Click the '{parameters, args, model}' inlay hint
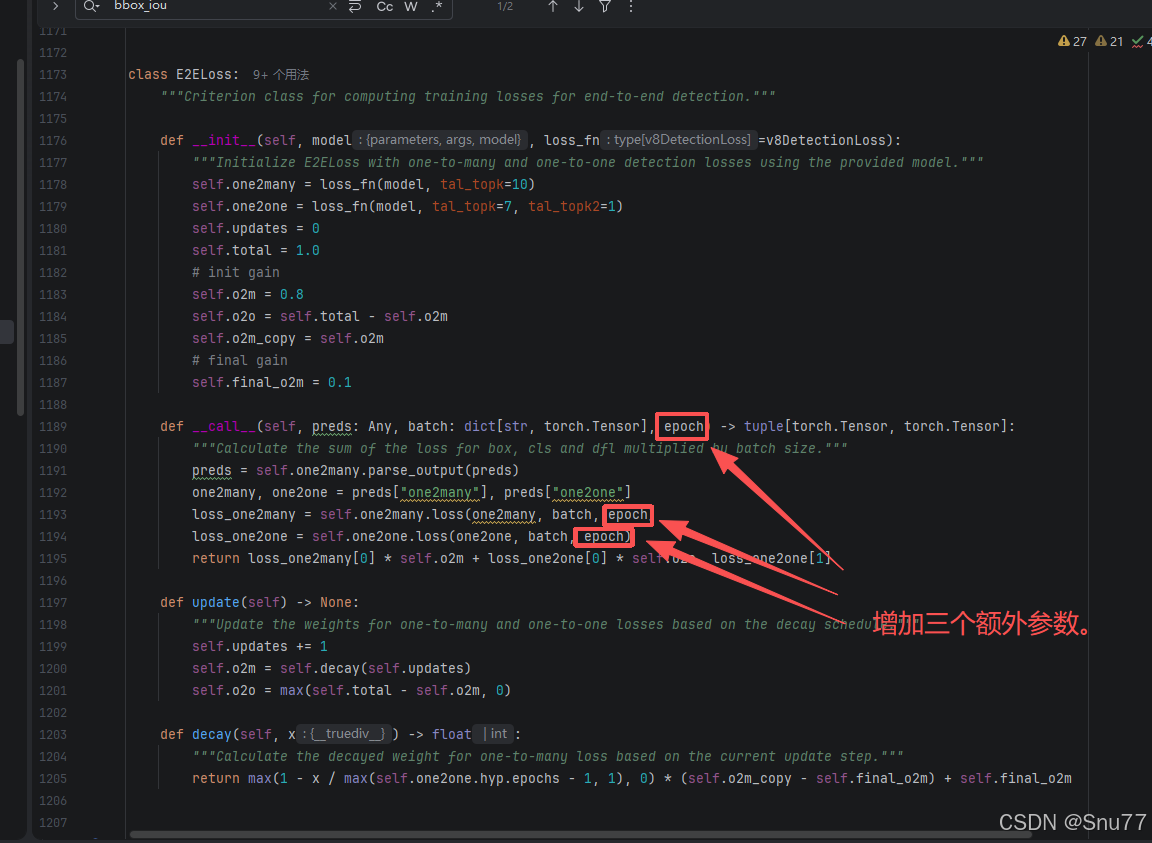This screenshot has width=1152, height=843. pyautogui.click(x=439, y=140)
